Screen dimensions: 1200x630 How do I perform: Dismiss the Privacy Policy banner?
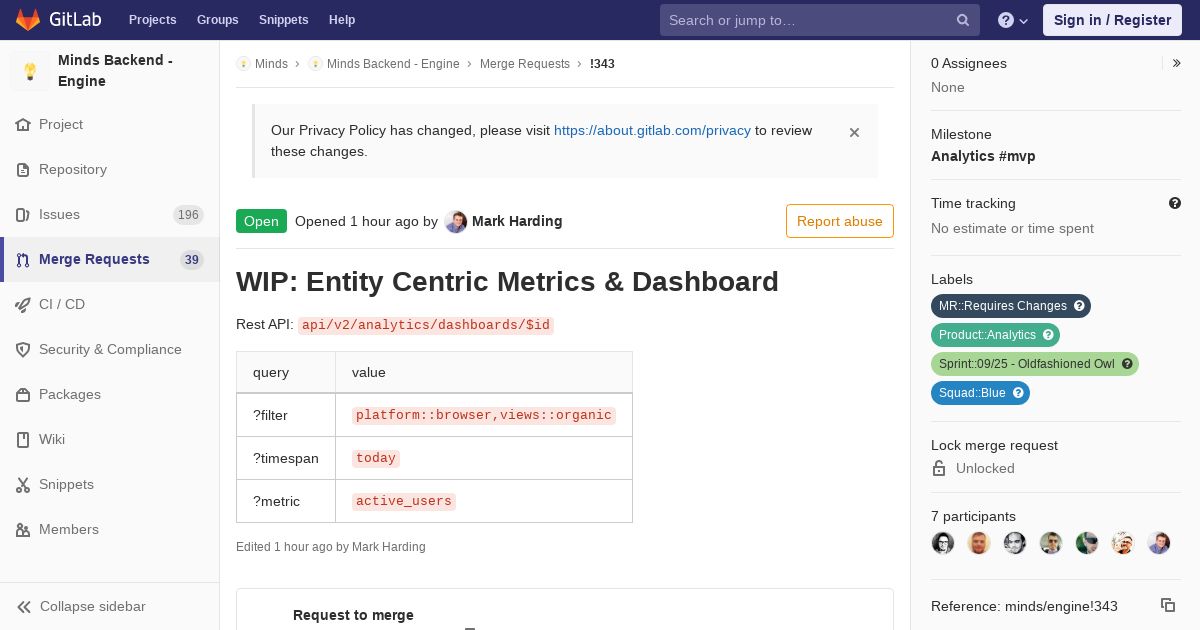[854, 132]
